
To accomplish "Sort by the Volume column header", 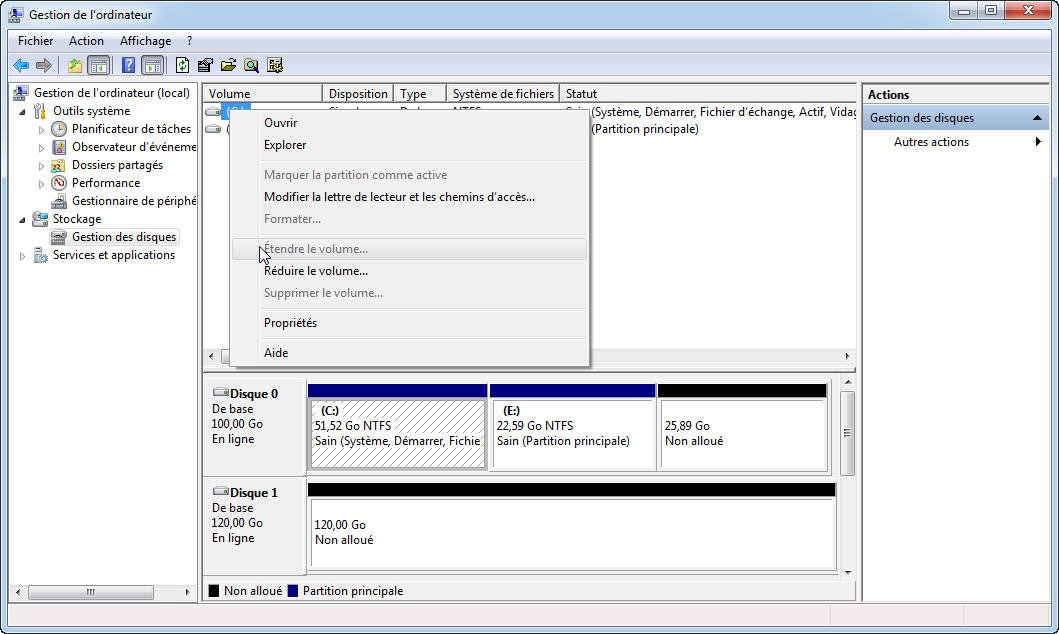I will (263, 94).
